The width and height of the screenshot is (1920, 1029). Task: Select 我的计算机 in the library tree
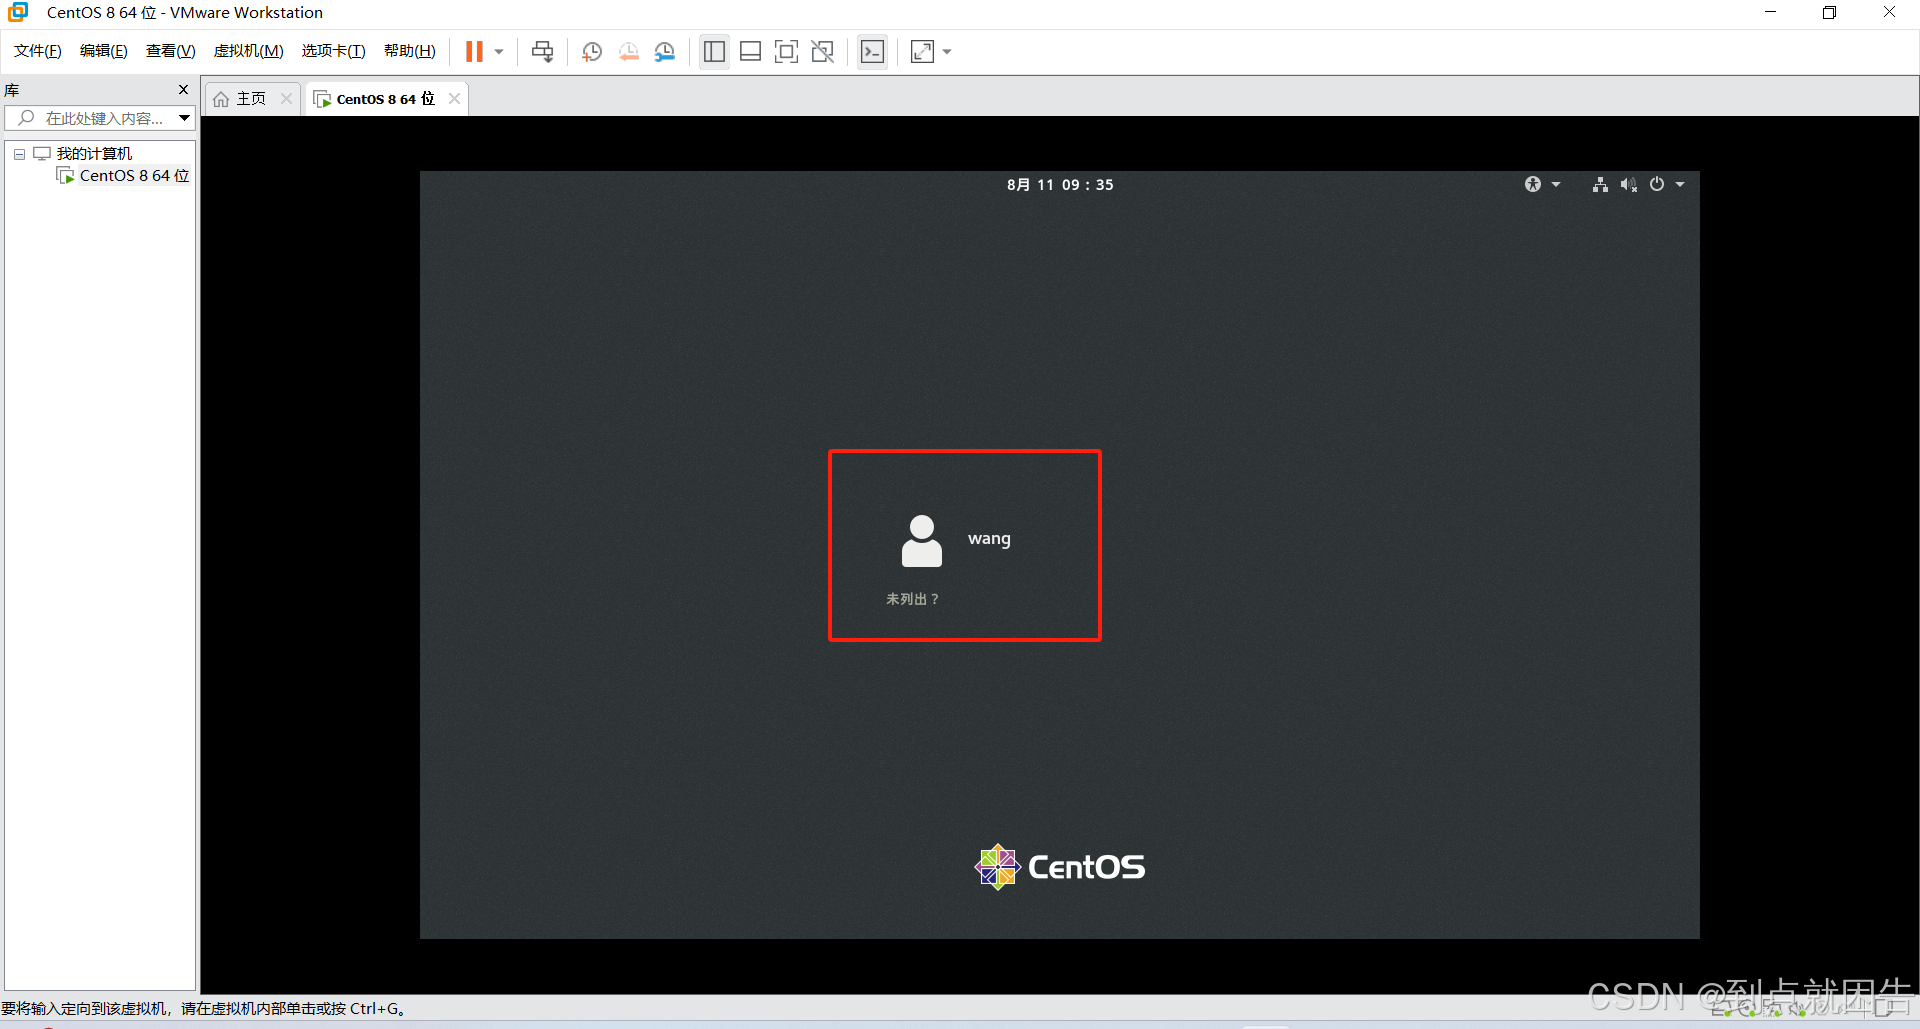94,153
